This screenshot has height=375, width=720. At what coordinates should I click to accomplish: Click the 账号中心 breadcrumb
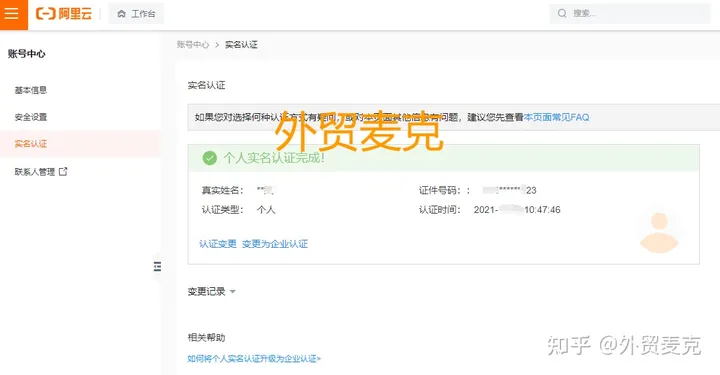[193, 45]
